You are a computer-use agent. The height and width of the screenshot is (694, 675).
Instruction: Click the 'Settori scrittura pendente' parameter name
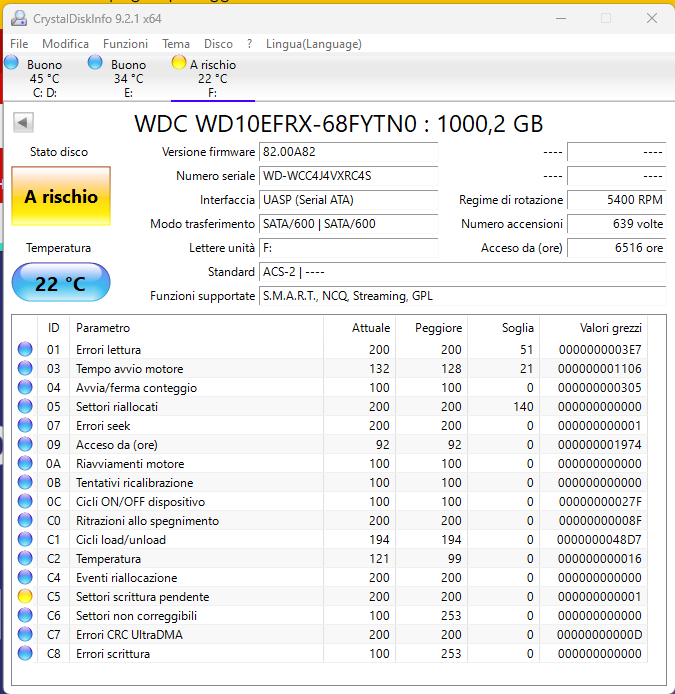[143, 597]
